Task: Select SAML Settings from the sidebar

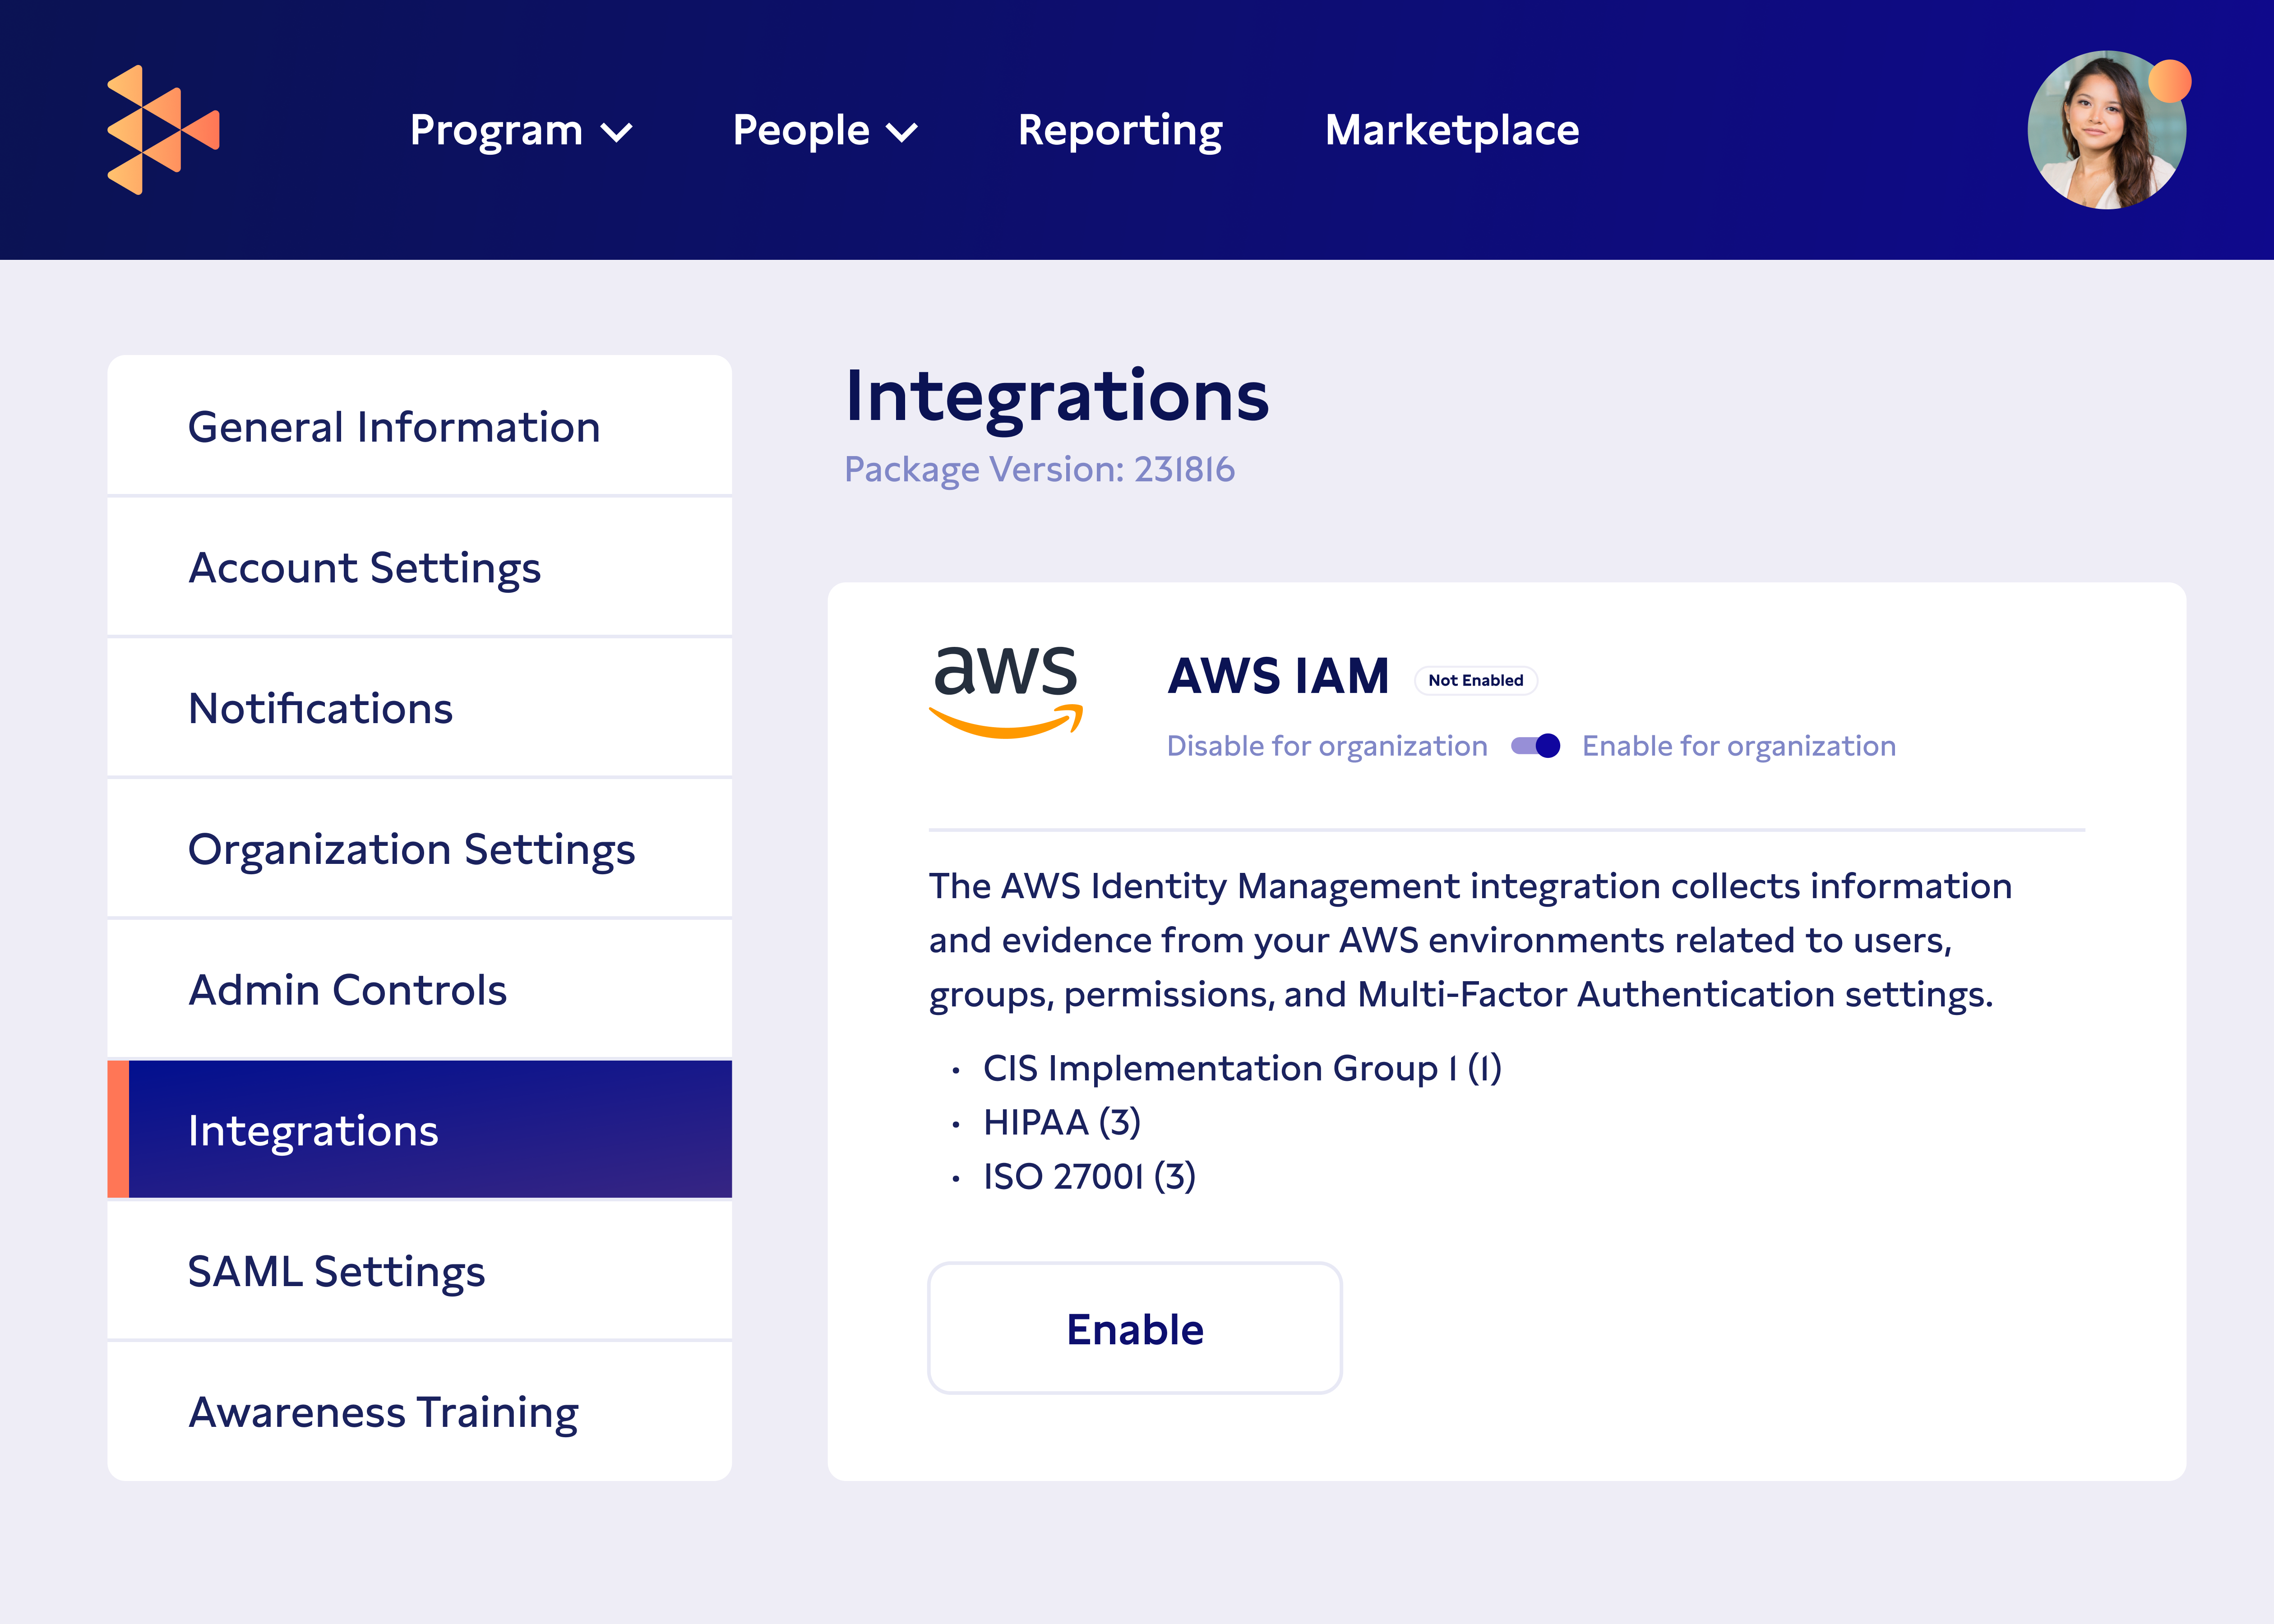Action: 337,1272
